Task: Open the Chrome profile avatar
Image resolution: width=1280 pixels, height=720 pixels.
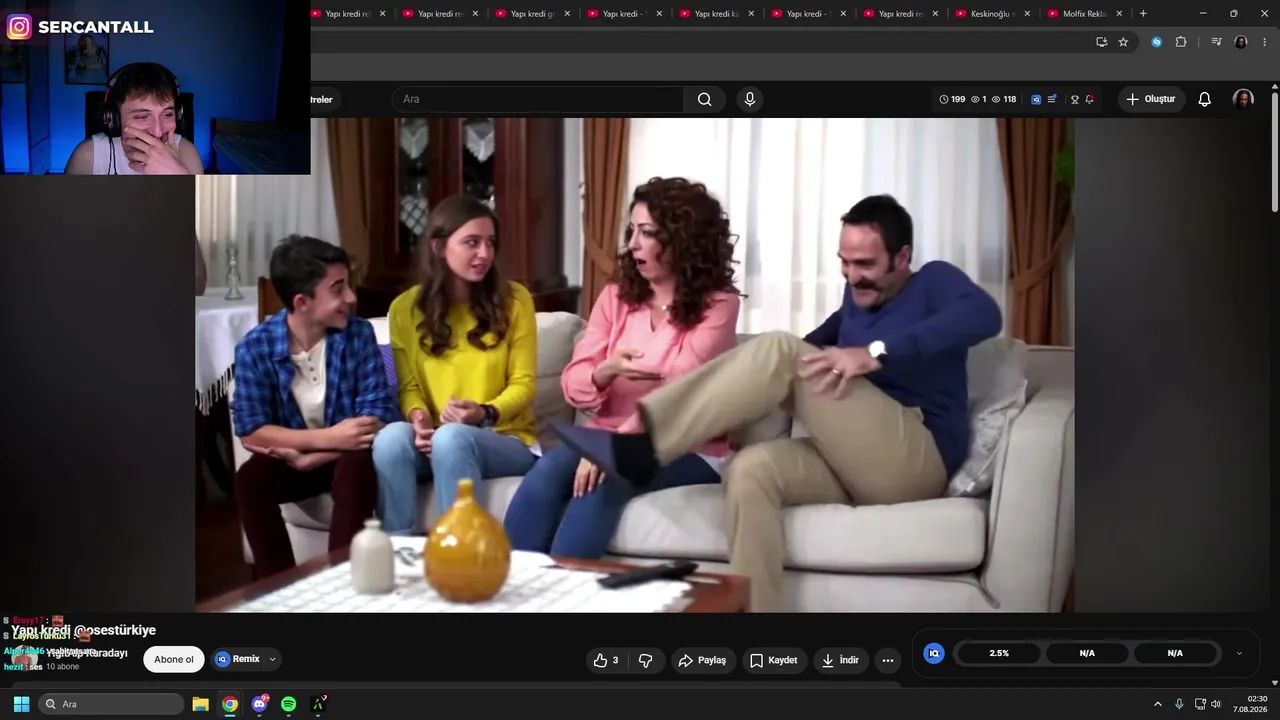Action: pyautogui.click(x=1241, y=42)
